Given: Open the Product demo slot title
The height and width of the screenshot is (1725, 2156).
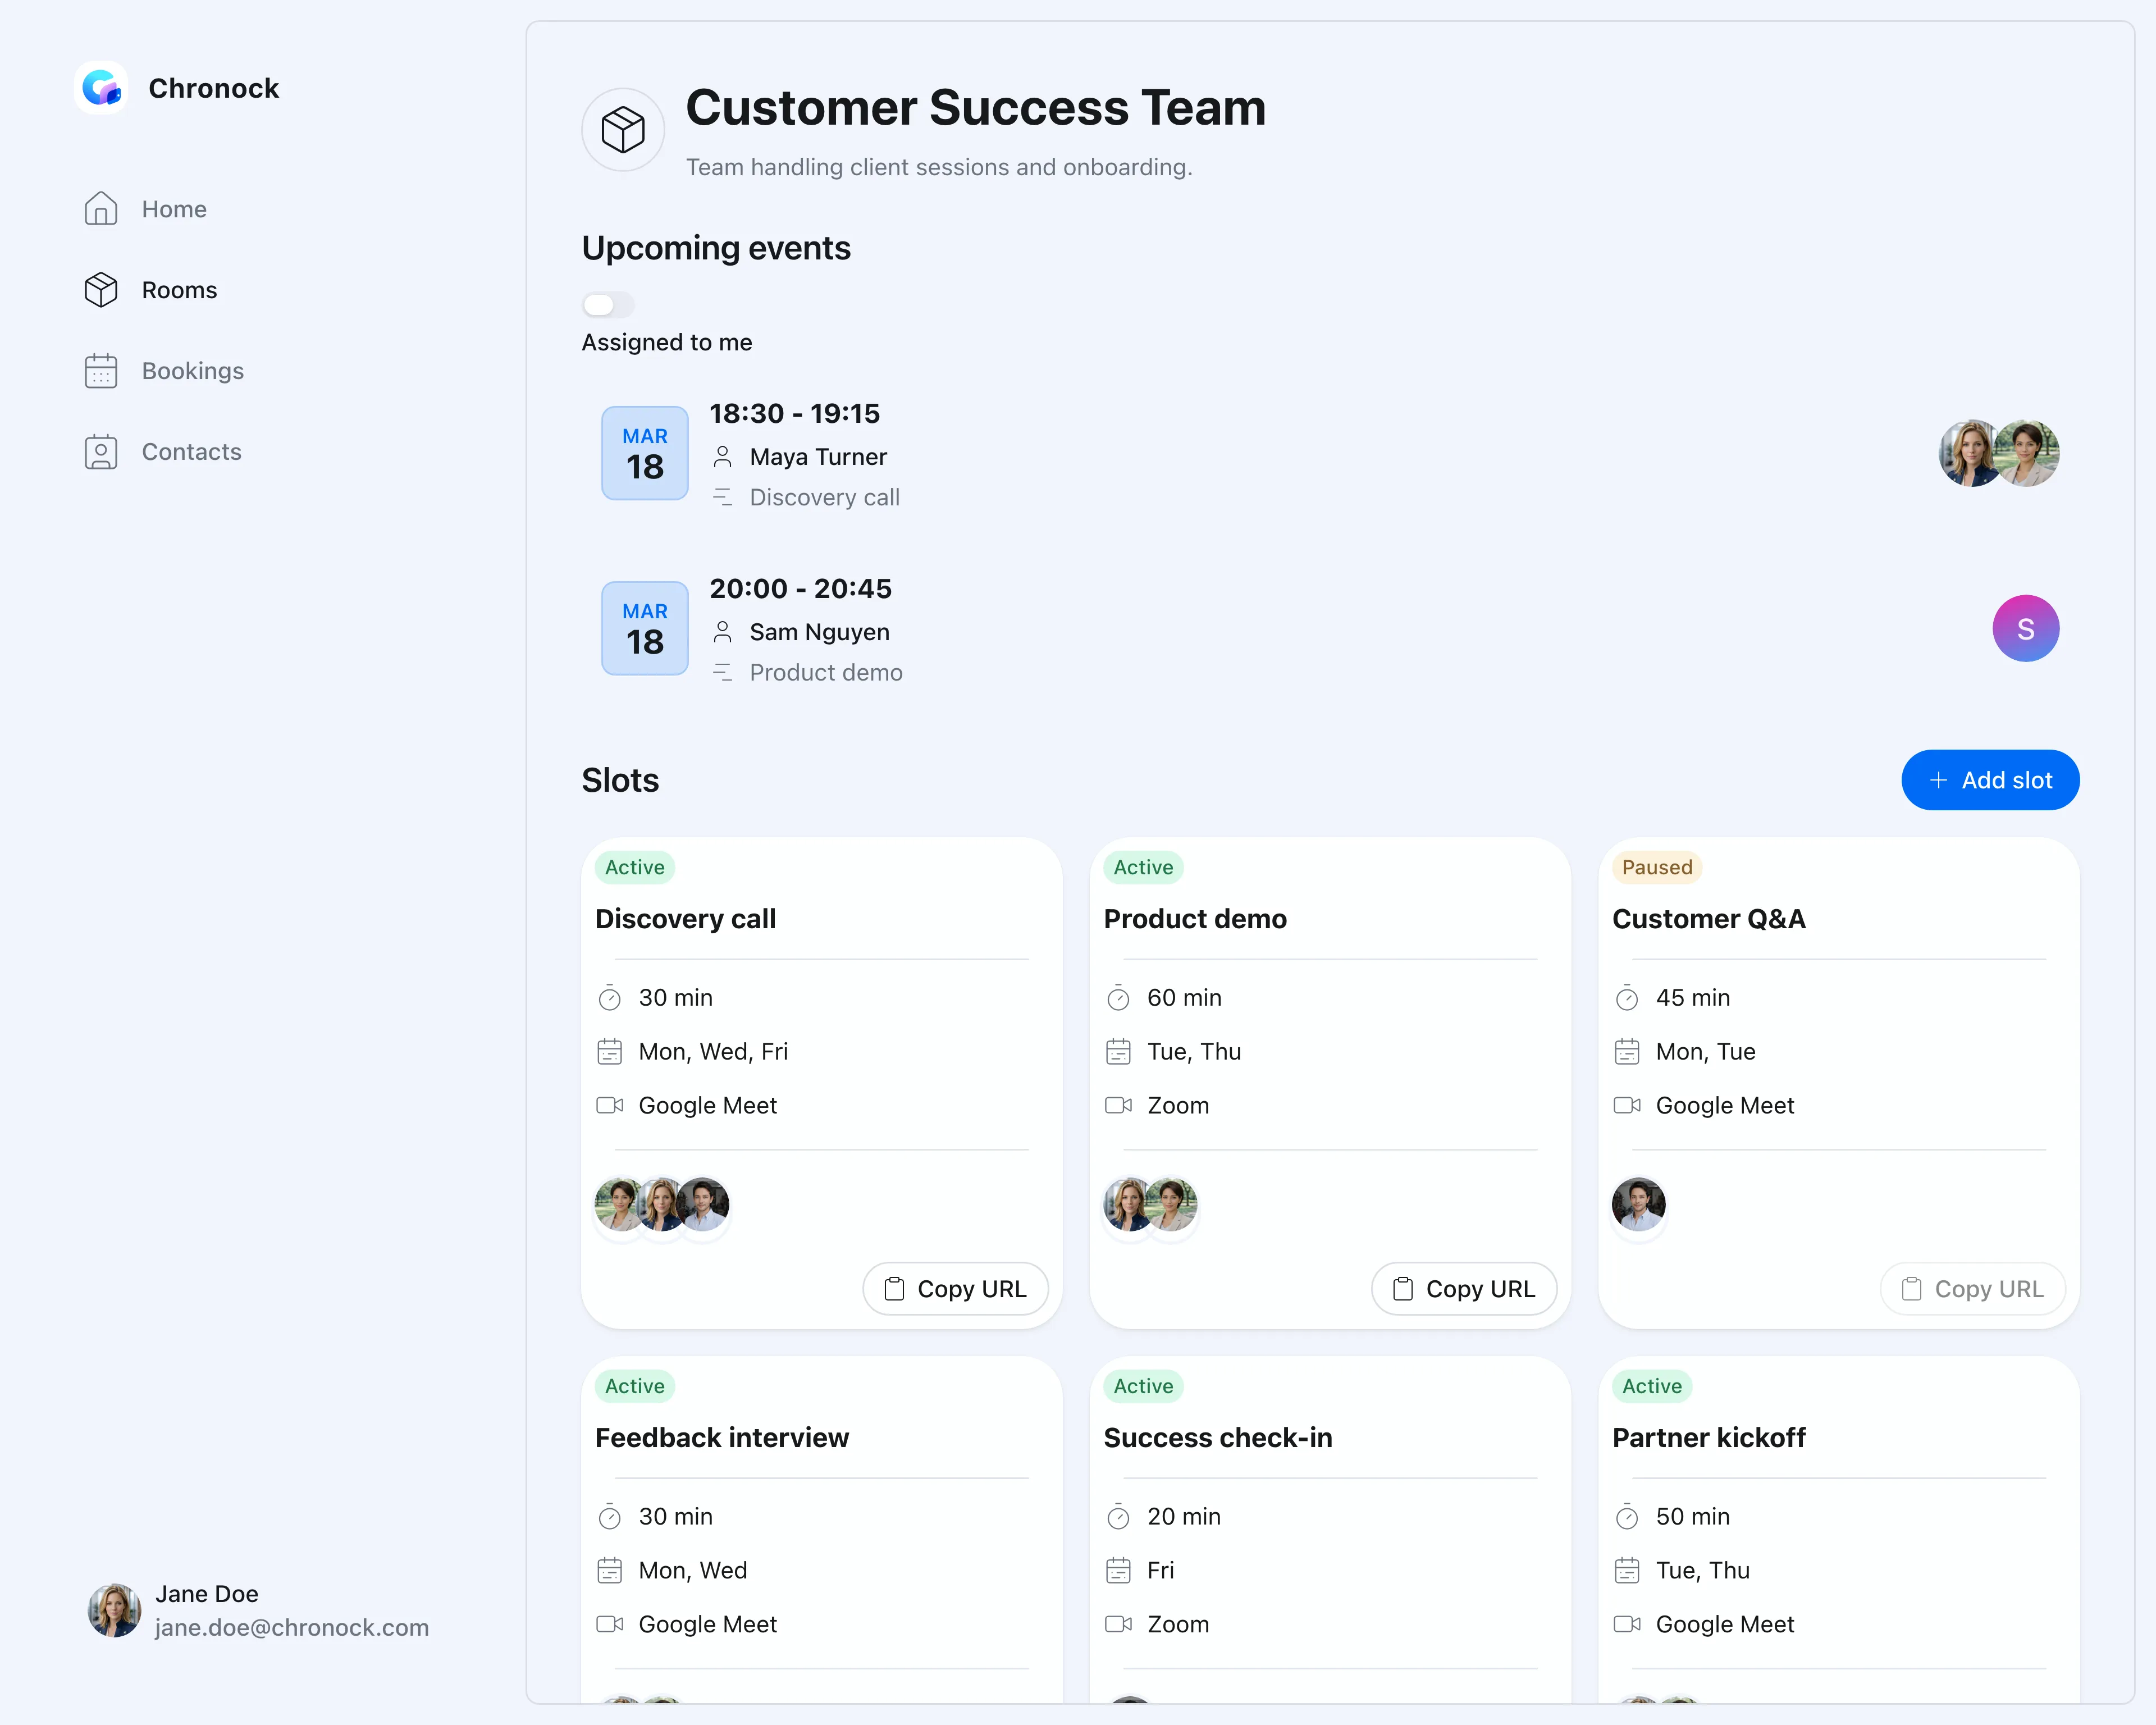Looking at the screenshot, I should tap(1195, 919).
